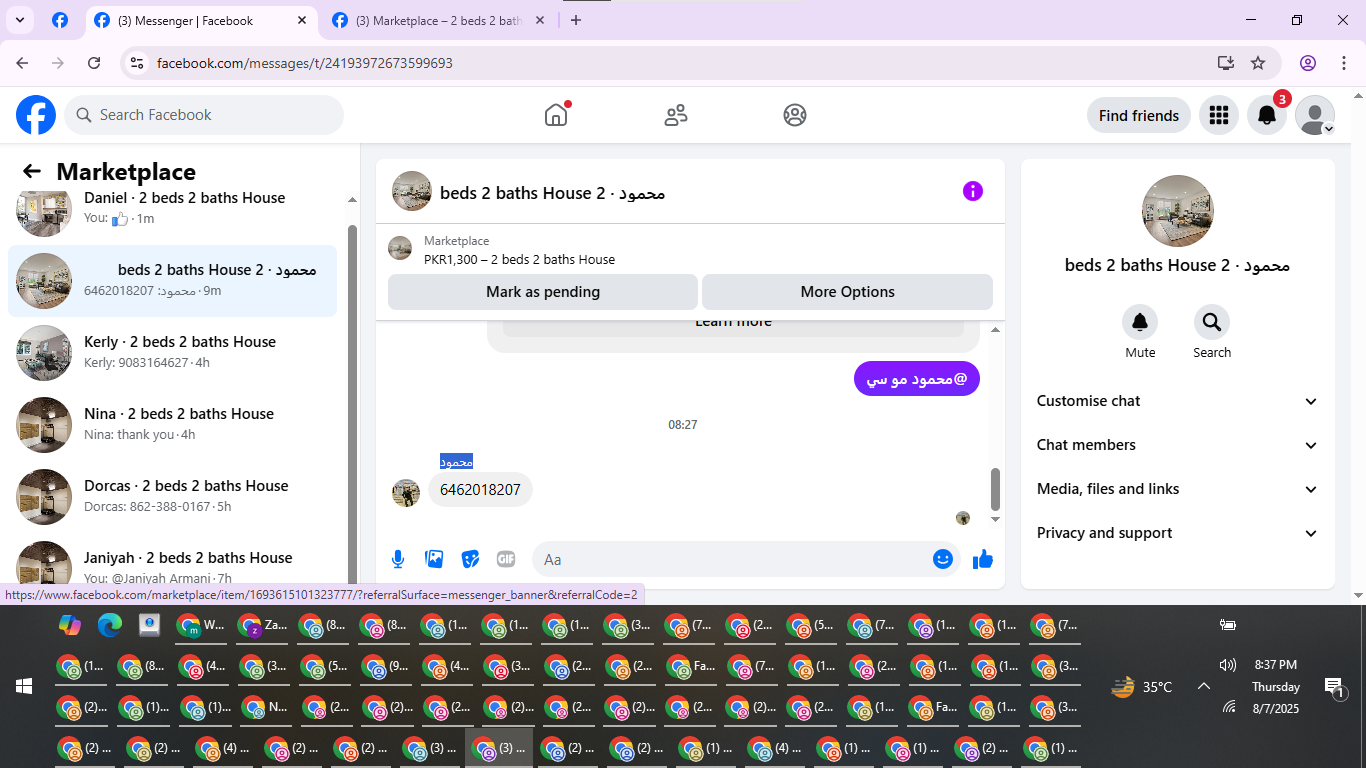Click the 08:27 timestamp in chat
Image resolution: width=1366 pixels, height=768 pixels.
[683, 425]
